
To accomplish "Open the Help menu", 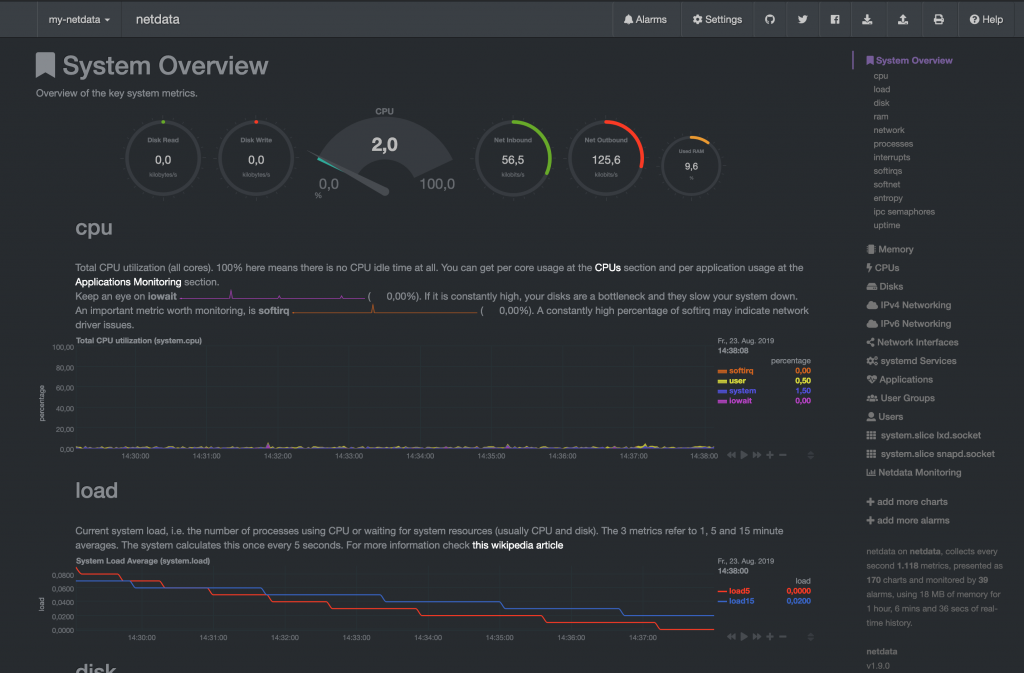I will (986, 18).
